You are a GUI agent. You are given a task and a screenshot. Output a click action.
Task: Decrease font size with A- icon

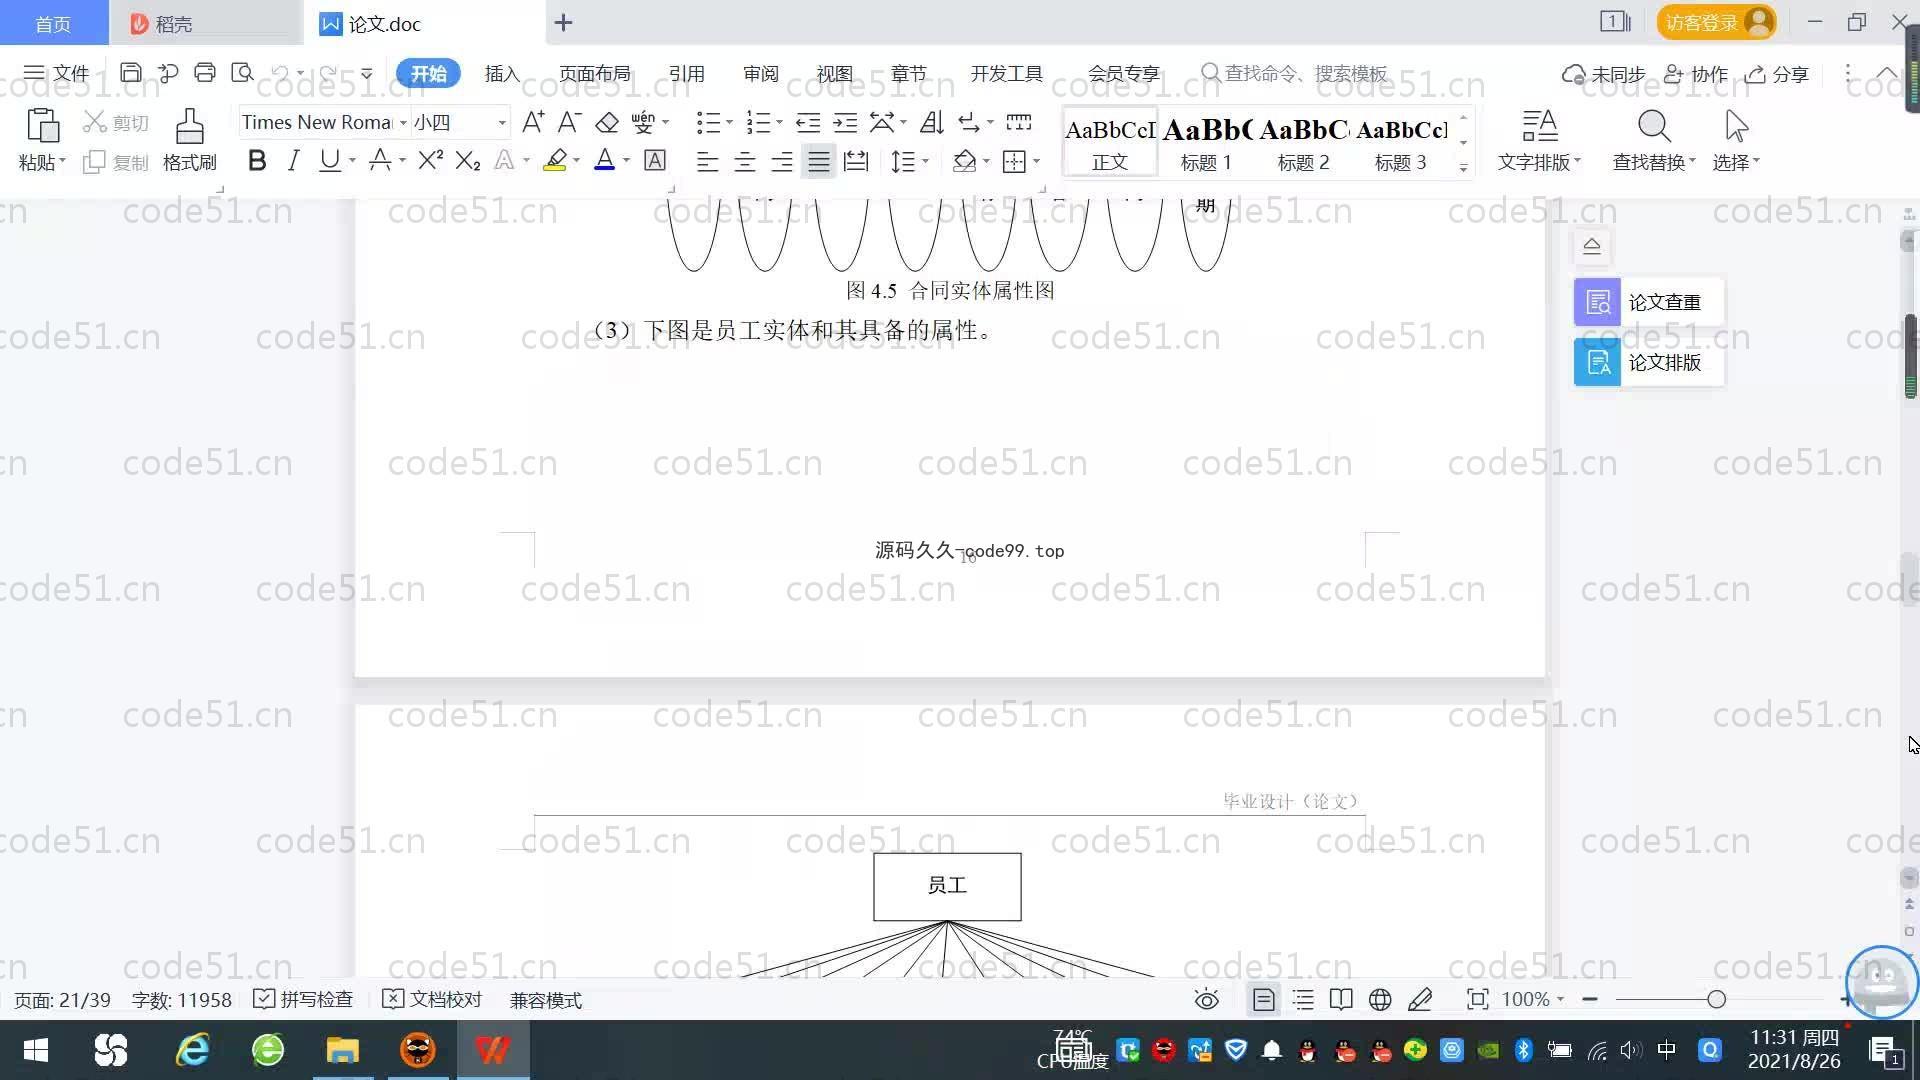click(x=569, y=122)
